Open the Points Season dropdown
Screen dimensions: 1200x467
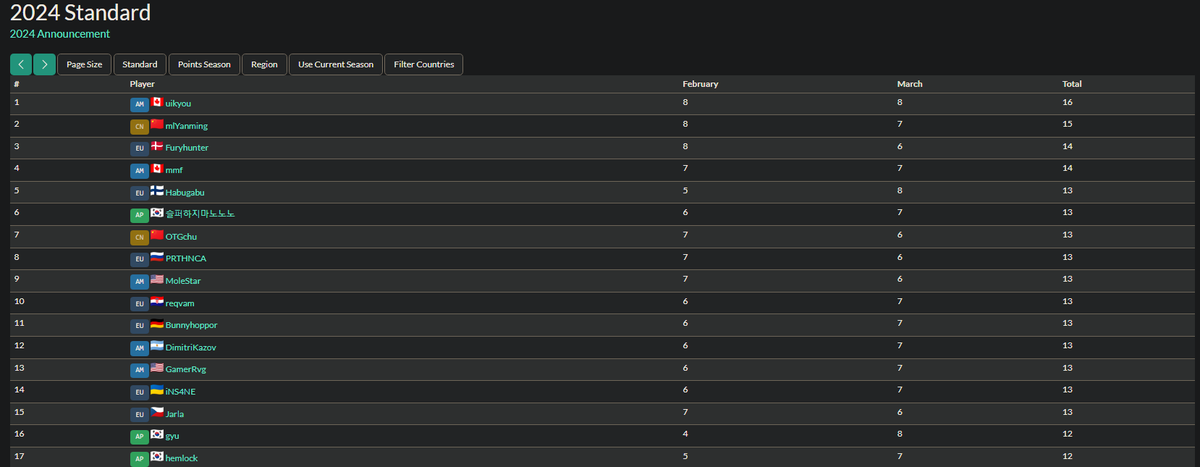pyautogui.click(x=204, y=64)
